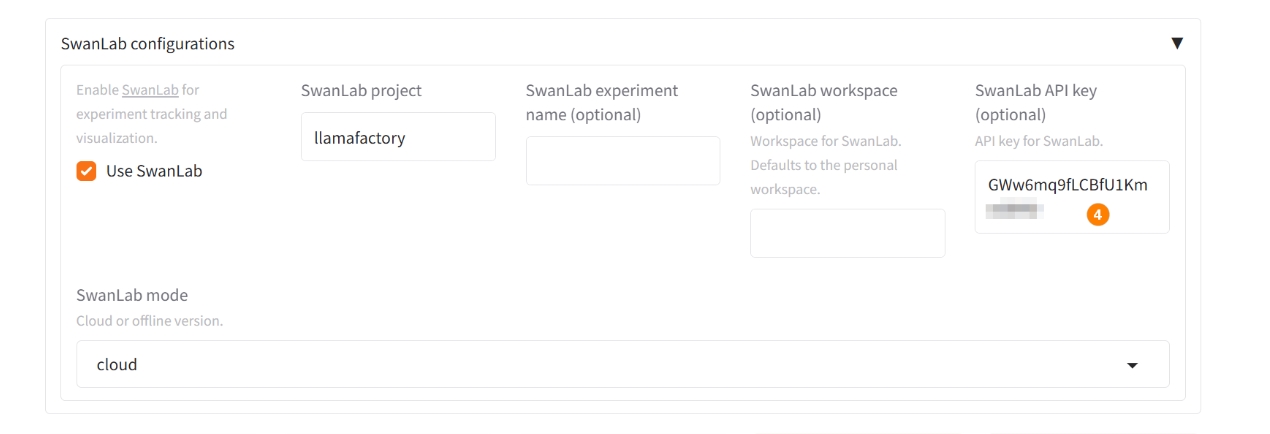1270x434 pixels.
Task: Collapse the SwanLab configurations triangle arrow
Action: (x=1177, y=43)
